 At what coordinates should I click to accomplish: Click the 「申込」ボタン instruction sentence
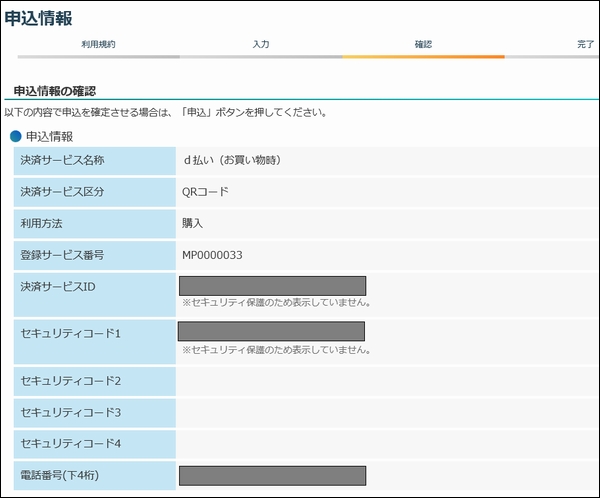166,113
